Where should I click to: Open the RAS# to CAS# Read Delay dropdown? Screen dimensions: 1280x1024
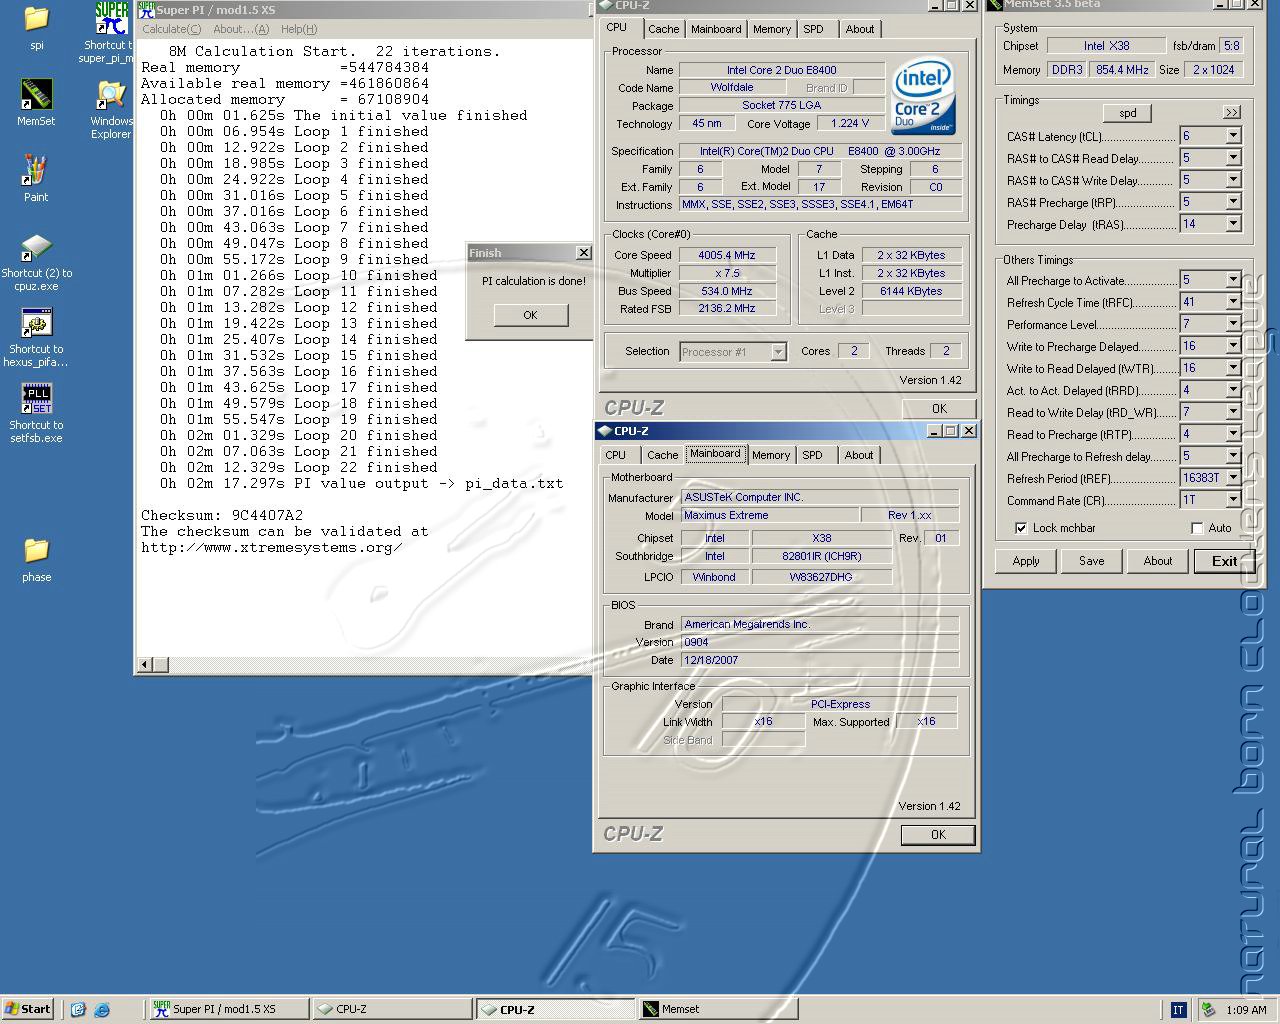[x=1232, y=158]
